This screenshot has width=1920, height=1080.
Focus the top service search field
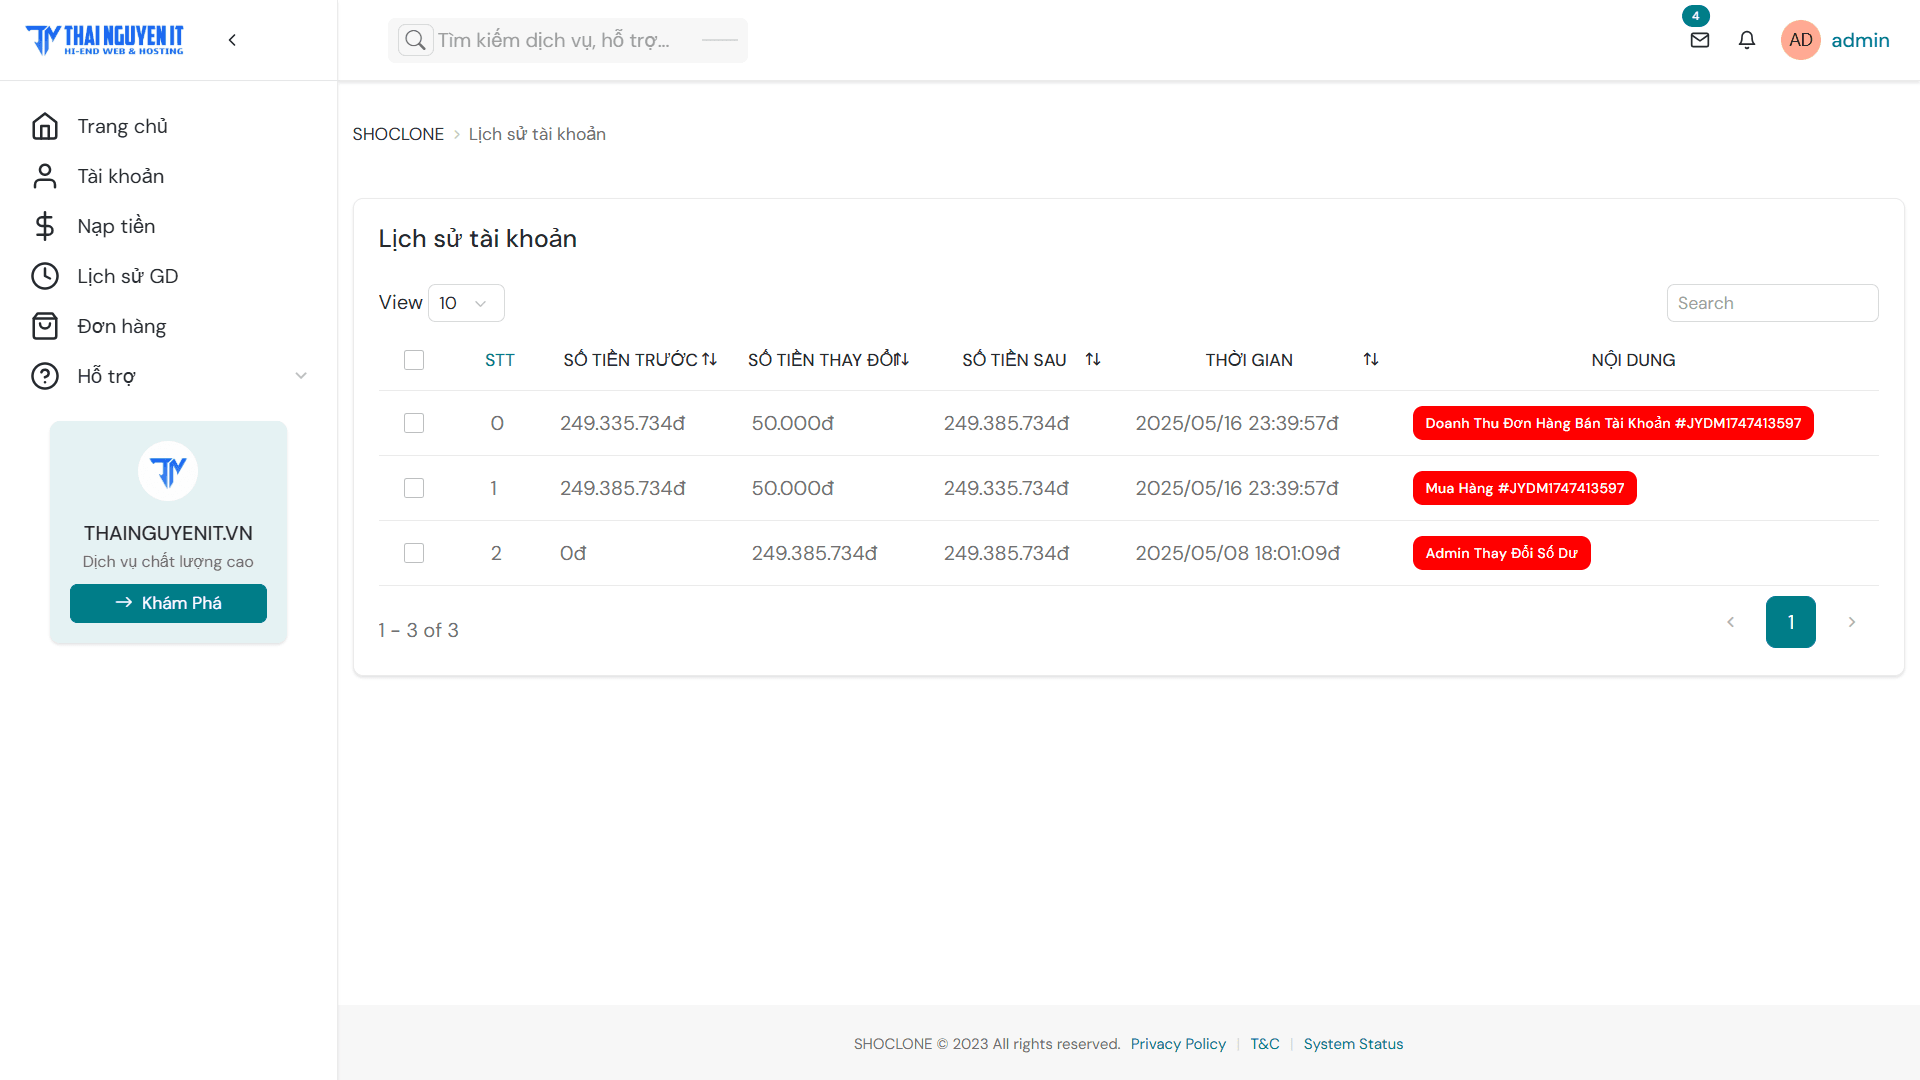point(568,40)
